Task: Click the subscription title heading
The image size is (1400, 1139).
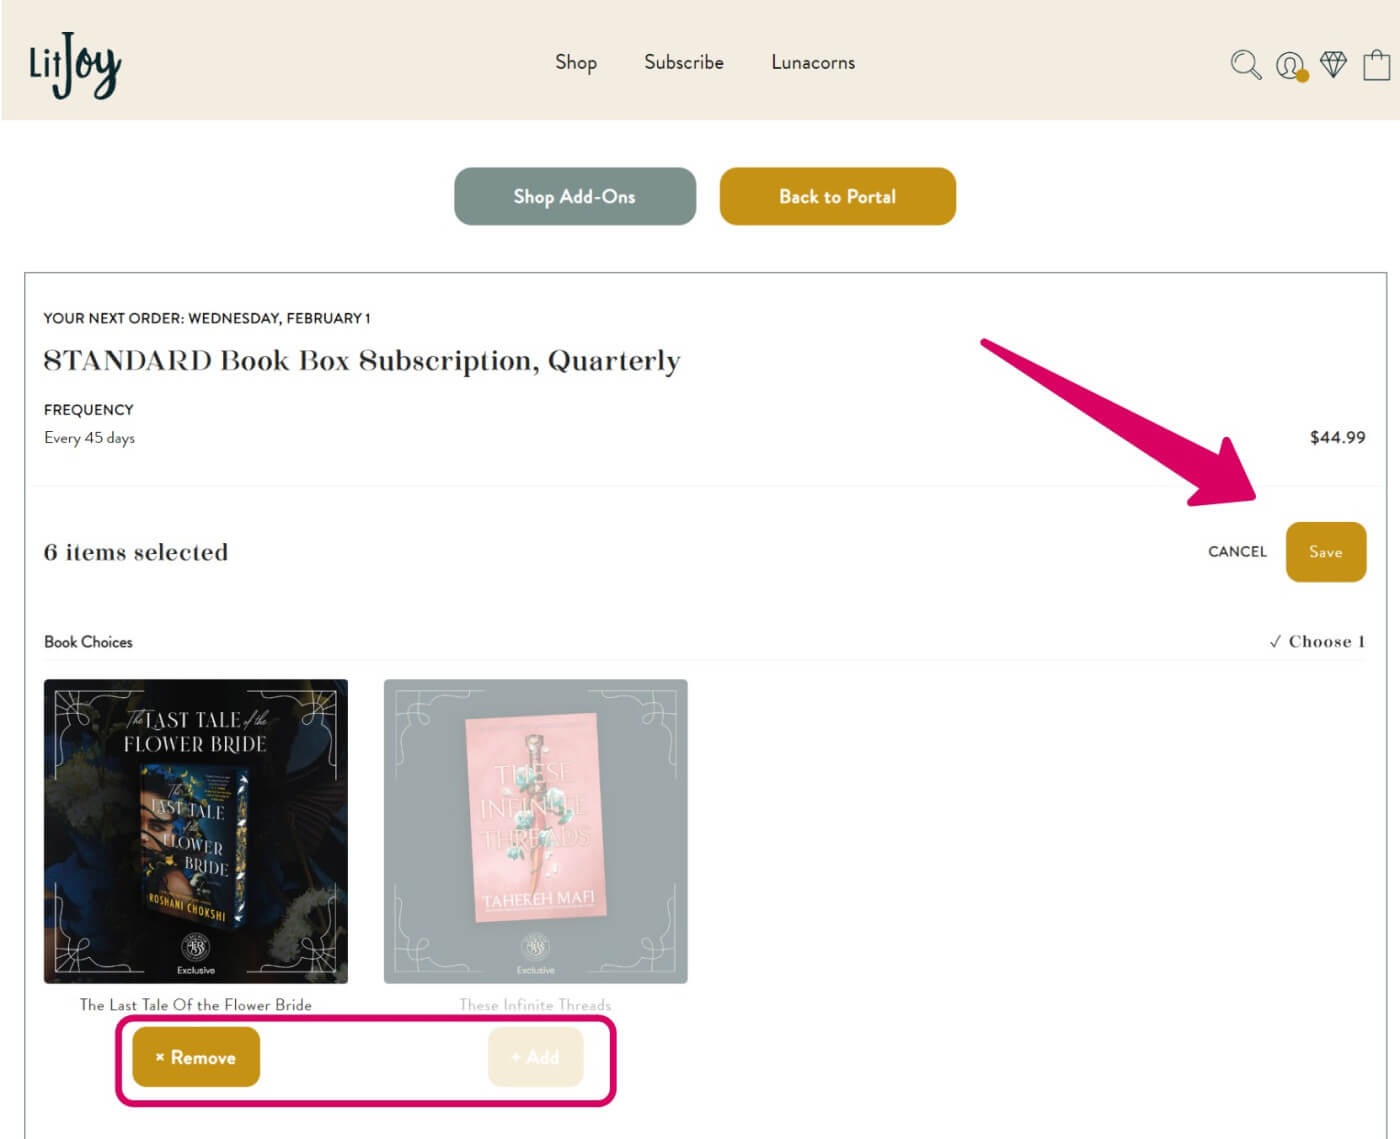Action: tap(362, 360)
